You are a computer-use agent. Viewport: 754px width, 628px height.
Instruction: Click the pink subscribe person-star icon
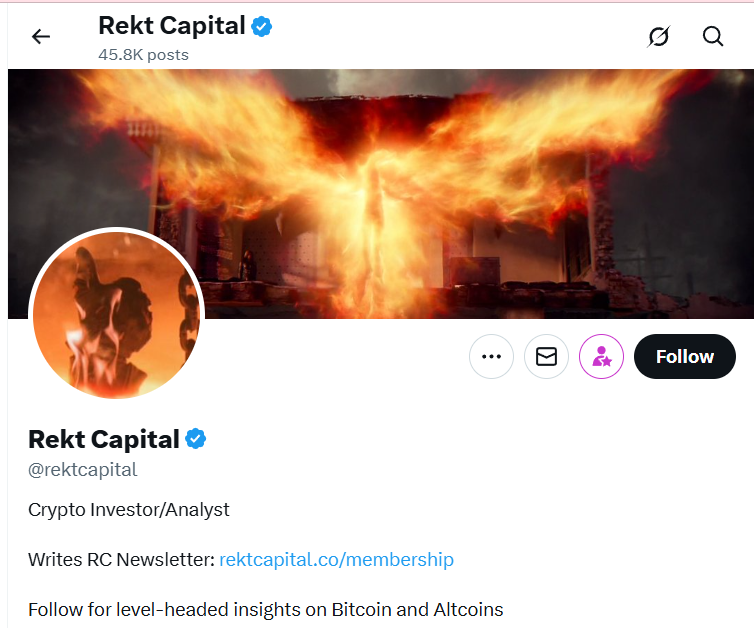coord(601,357)
